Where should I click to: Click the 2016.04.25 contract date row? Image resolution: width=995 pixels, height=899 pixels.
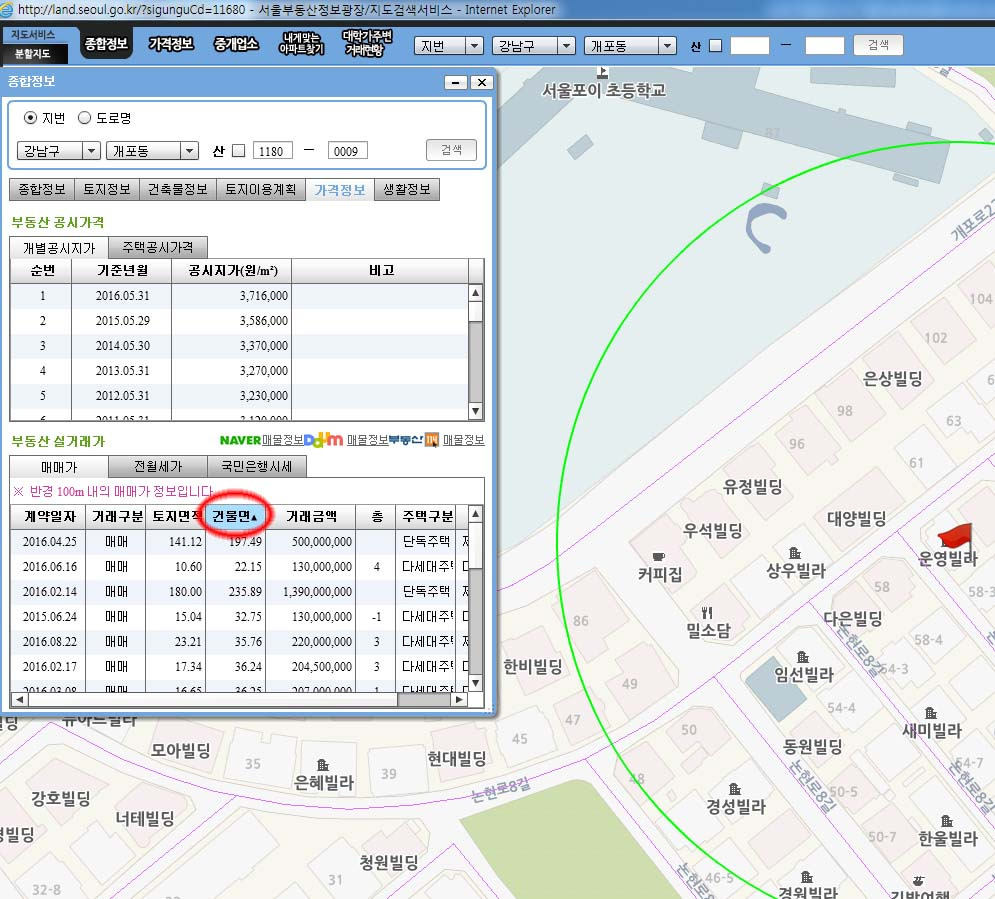pos(49,541)
